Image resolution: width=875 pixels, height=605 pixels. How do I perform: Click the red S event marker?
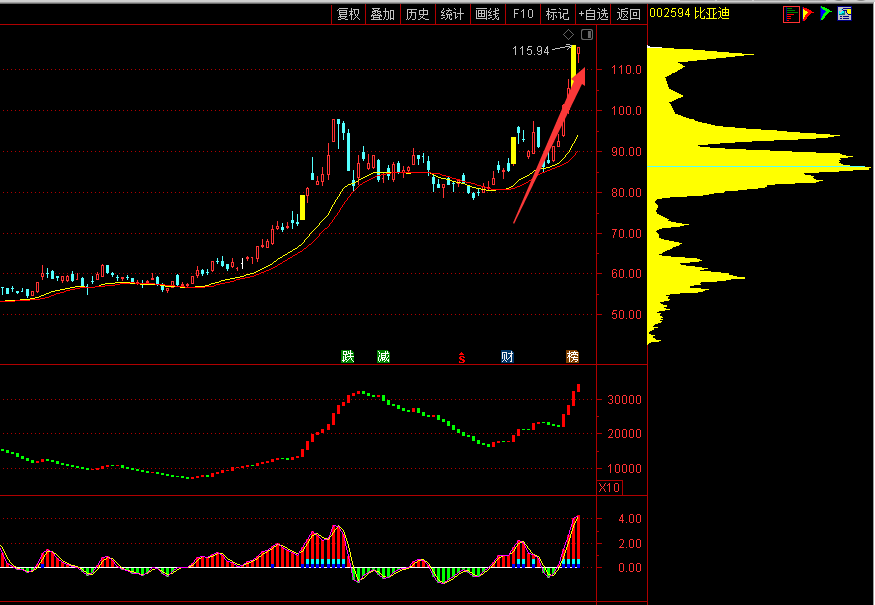tap(461, 357)
